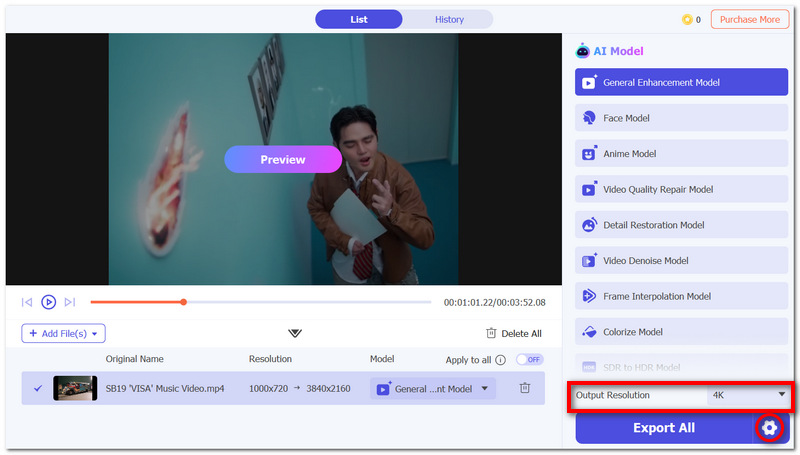The height and width of the screenshot is (455, 800).
Task: Switch to the List tab
Action: [x=359, y=19]
